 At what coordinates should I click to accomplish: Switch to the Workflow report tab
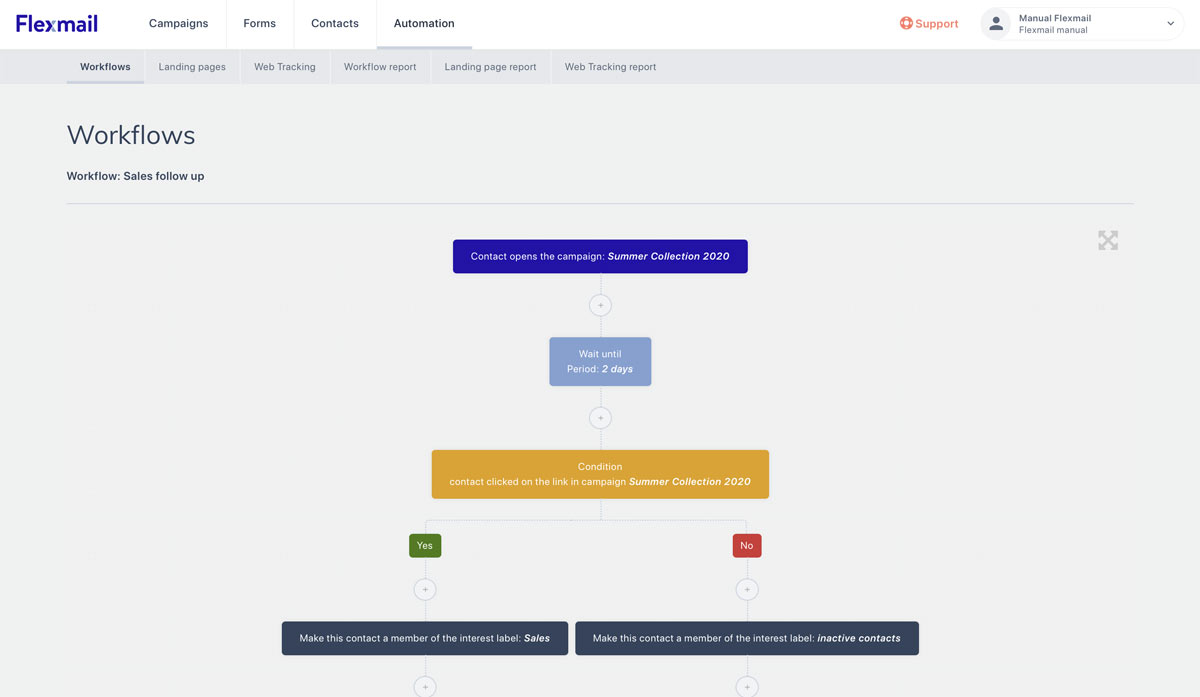[380, 67]
